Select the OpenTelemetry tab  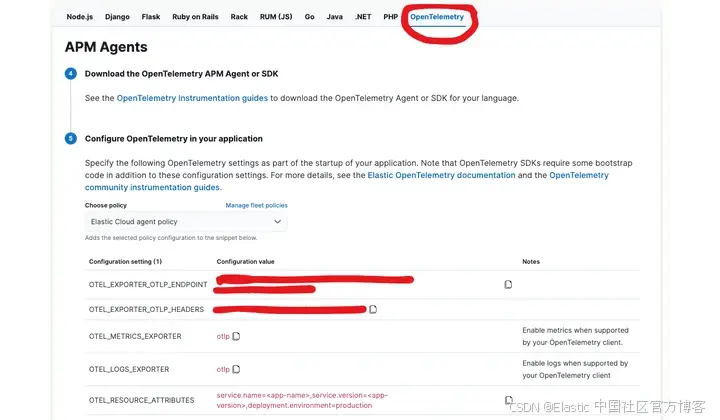[x=437, y=17]
